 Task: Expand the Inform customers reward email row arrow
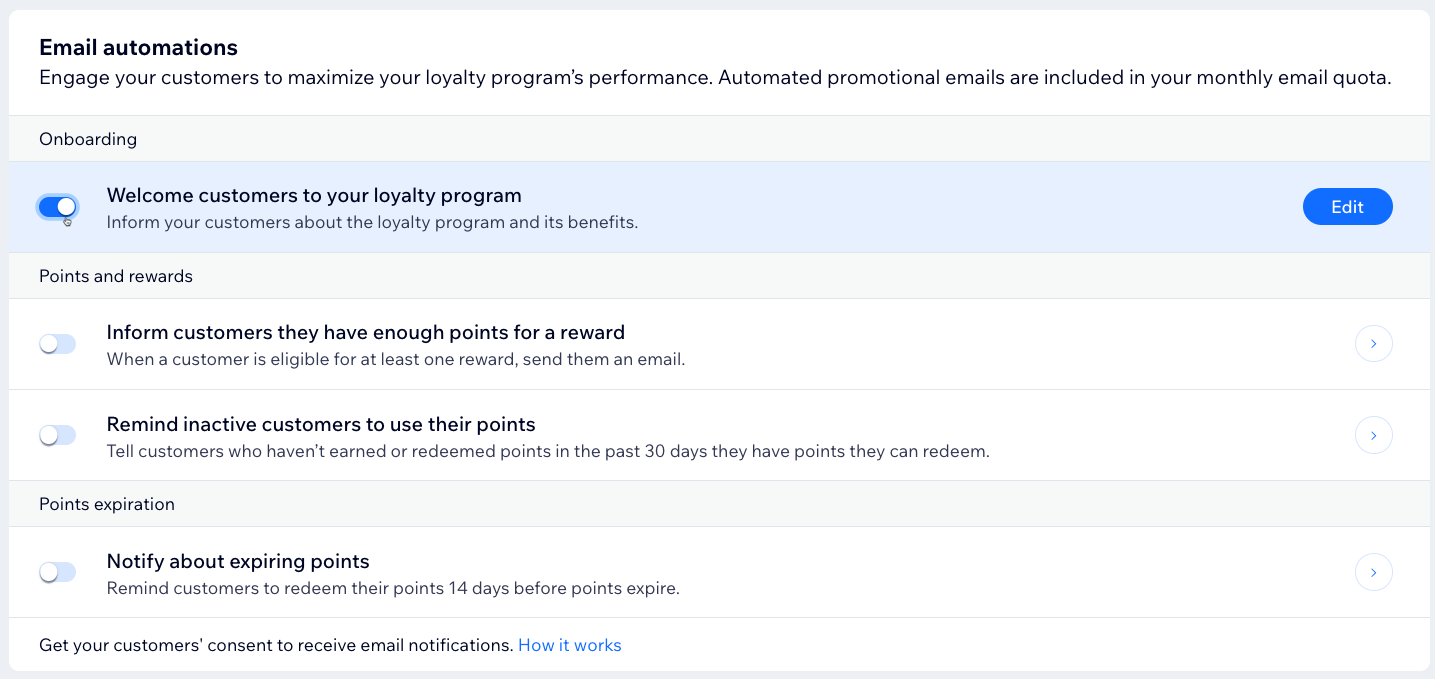tap(1373, 344)
